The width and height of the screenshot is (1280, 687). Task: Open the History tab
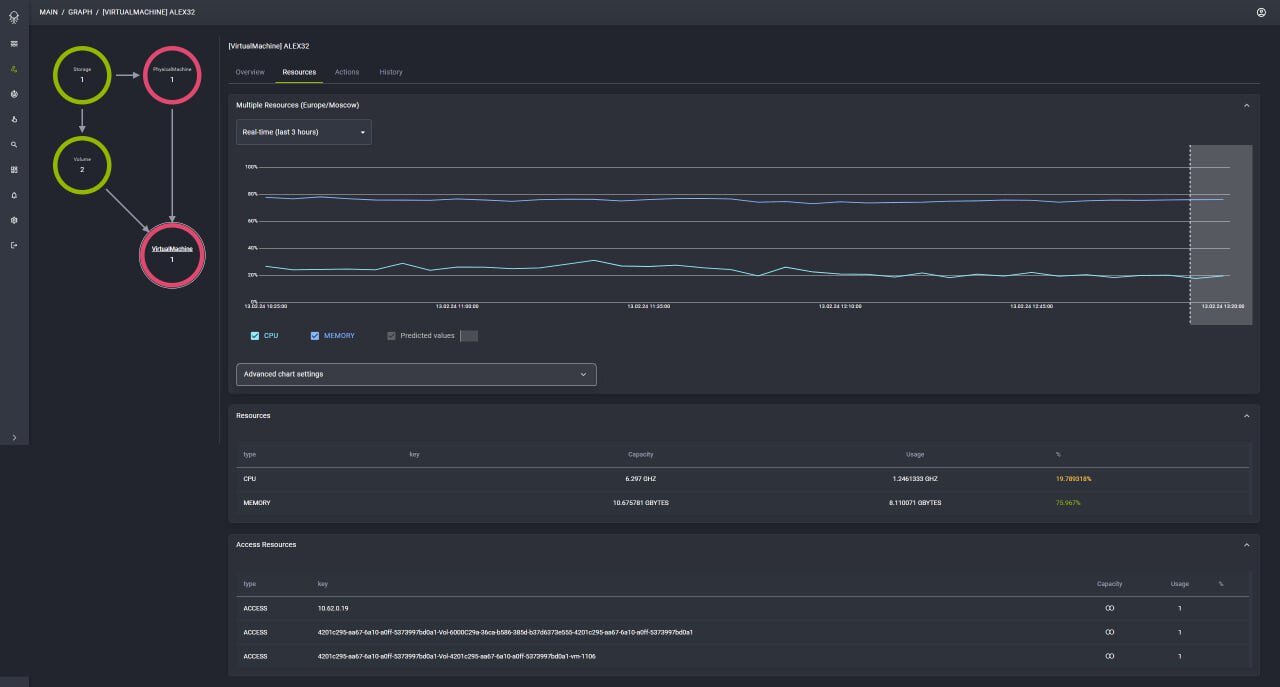[391, 72]
